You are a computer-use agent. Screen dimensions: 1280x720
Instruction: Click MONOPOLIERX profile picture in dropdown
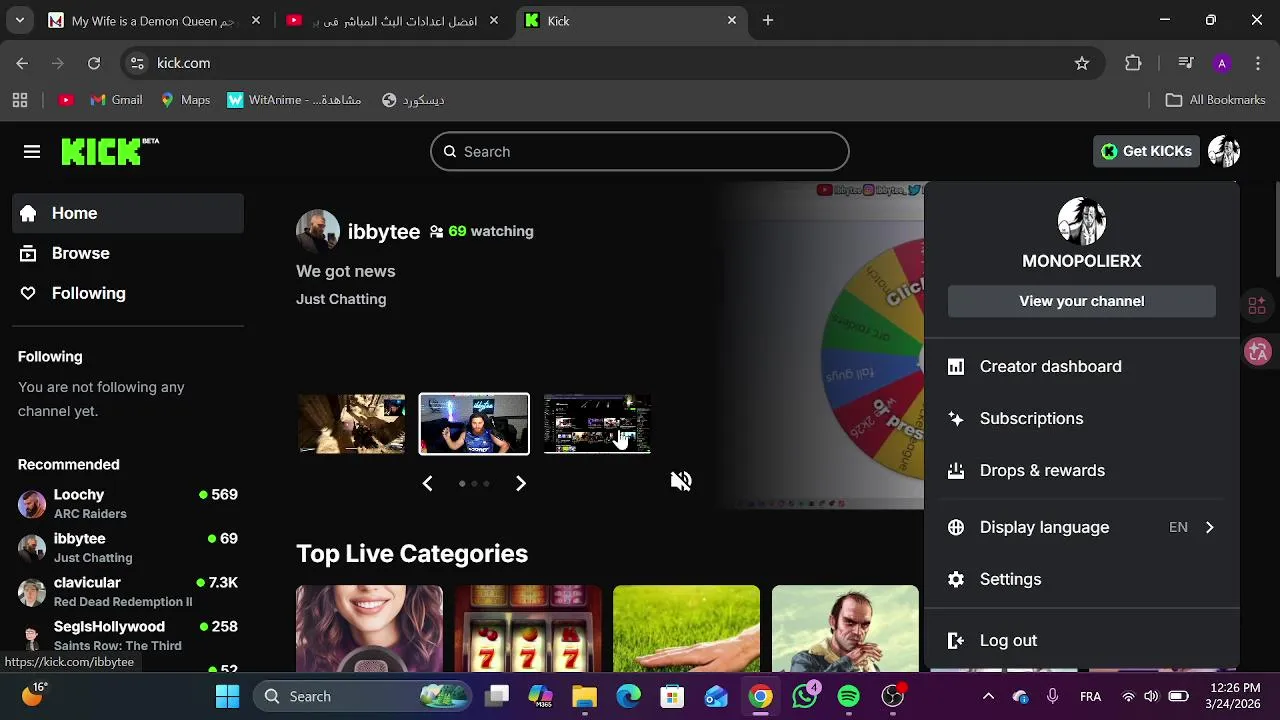click(x=1082, y=221)
